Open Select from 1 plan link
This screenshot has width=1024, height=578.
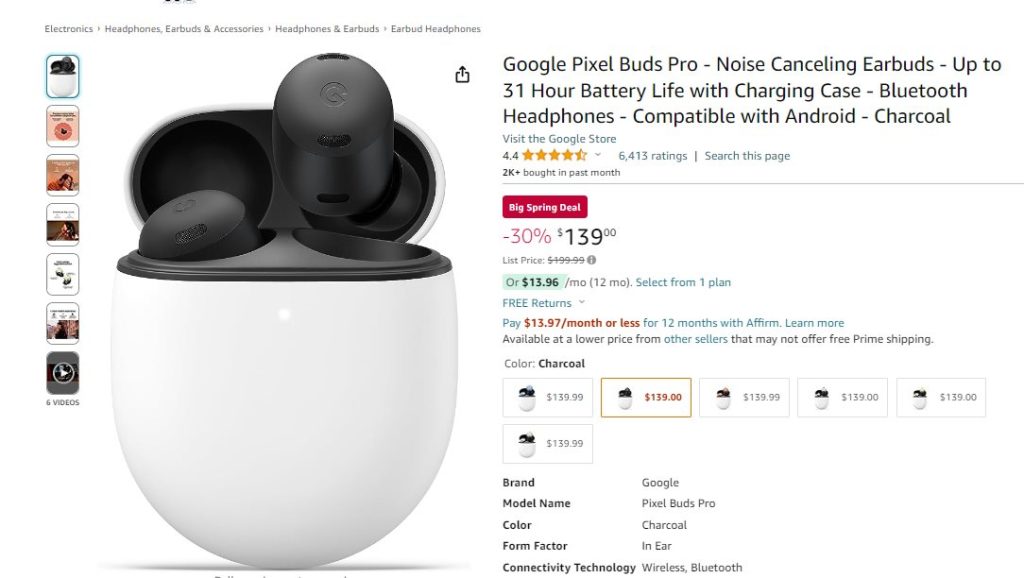coord(683,282)
